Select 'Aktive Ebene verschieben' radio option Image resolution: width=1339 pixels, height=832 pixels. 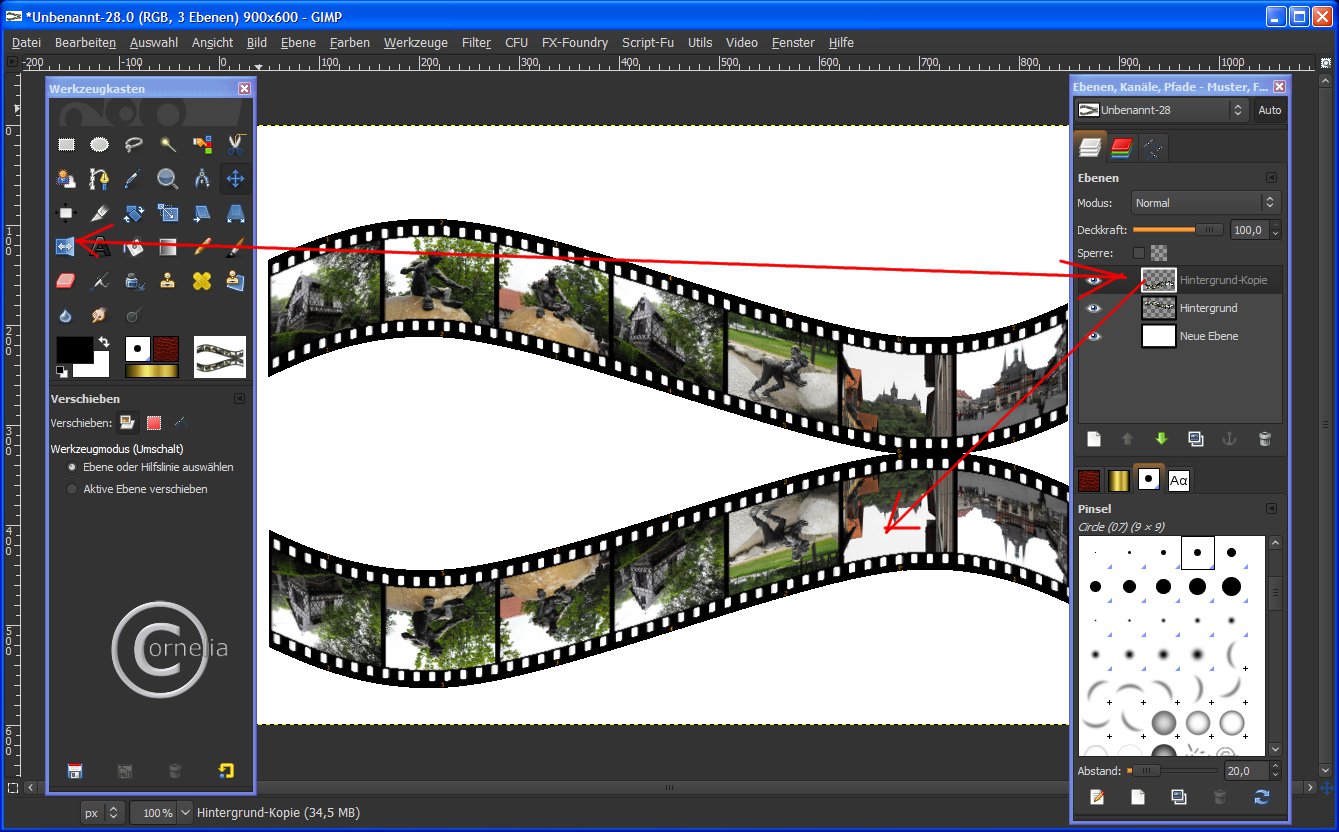(x=72, y=489)
